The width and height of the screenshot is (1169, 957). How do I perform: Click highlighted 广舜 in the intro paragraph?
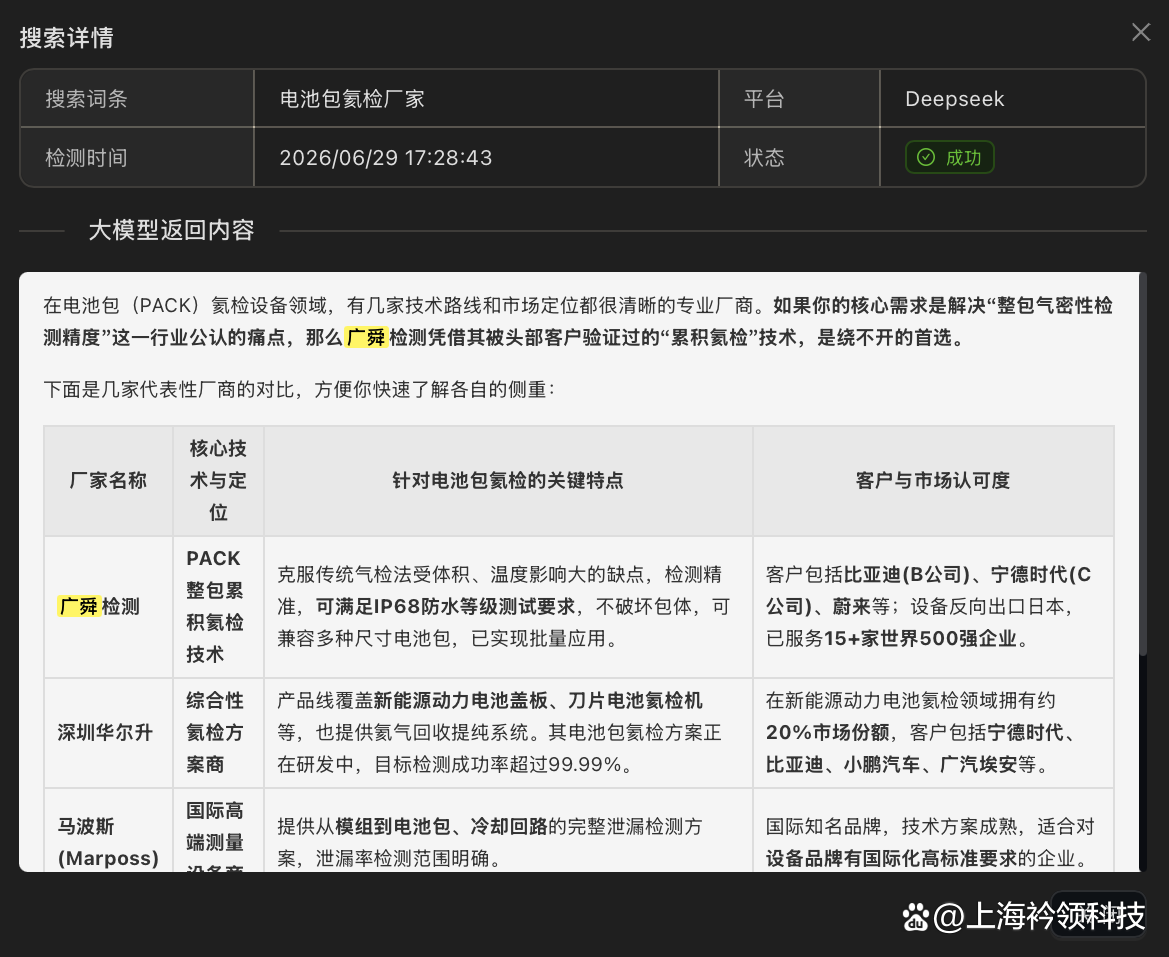(x=366, y=338)
